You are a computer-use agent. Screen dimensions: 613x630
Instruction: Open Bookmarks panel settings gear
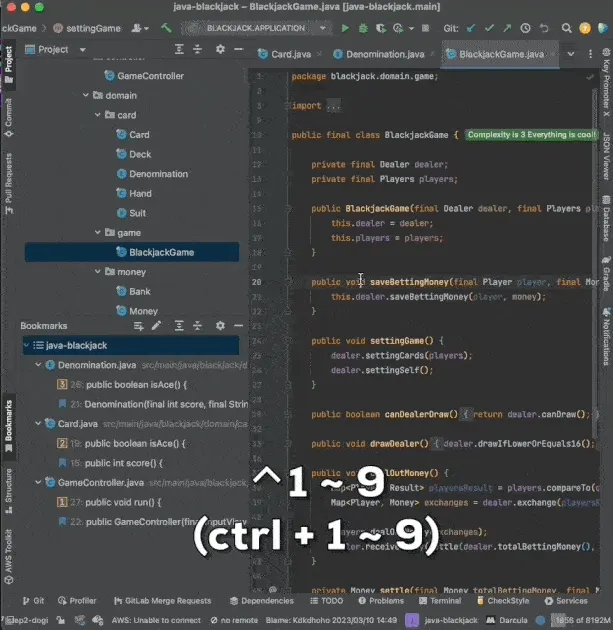point(220,326)
